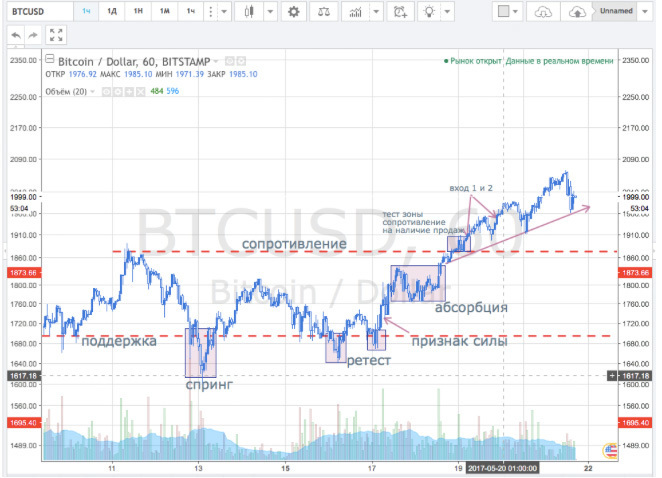The image size is (662, 478).
Task: Open layout selection dropdown arrow
Action: tap(515, 11)
